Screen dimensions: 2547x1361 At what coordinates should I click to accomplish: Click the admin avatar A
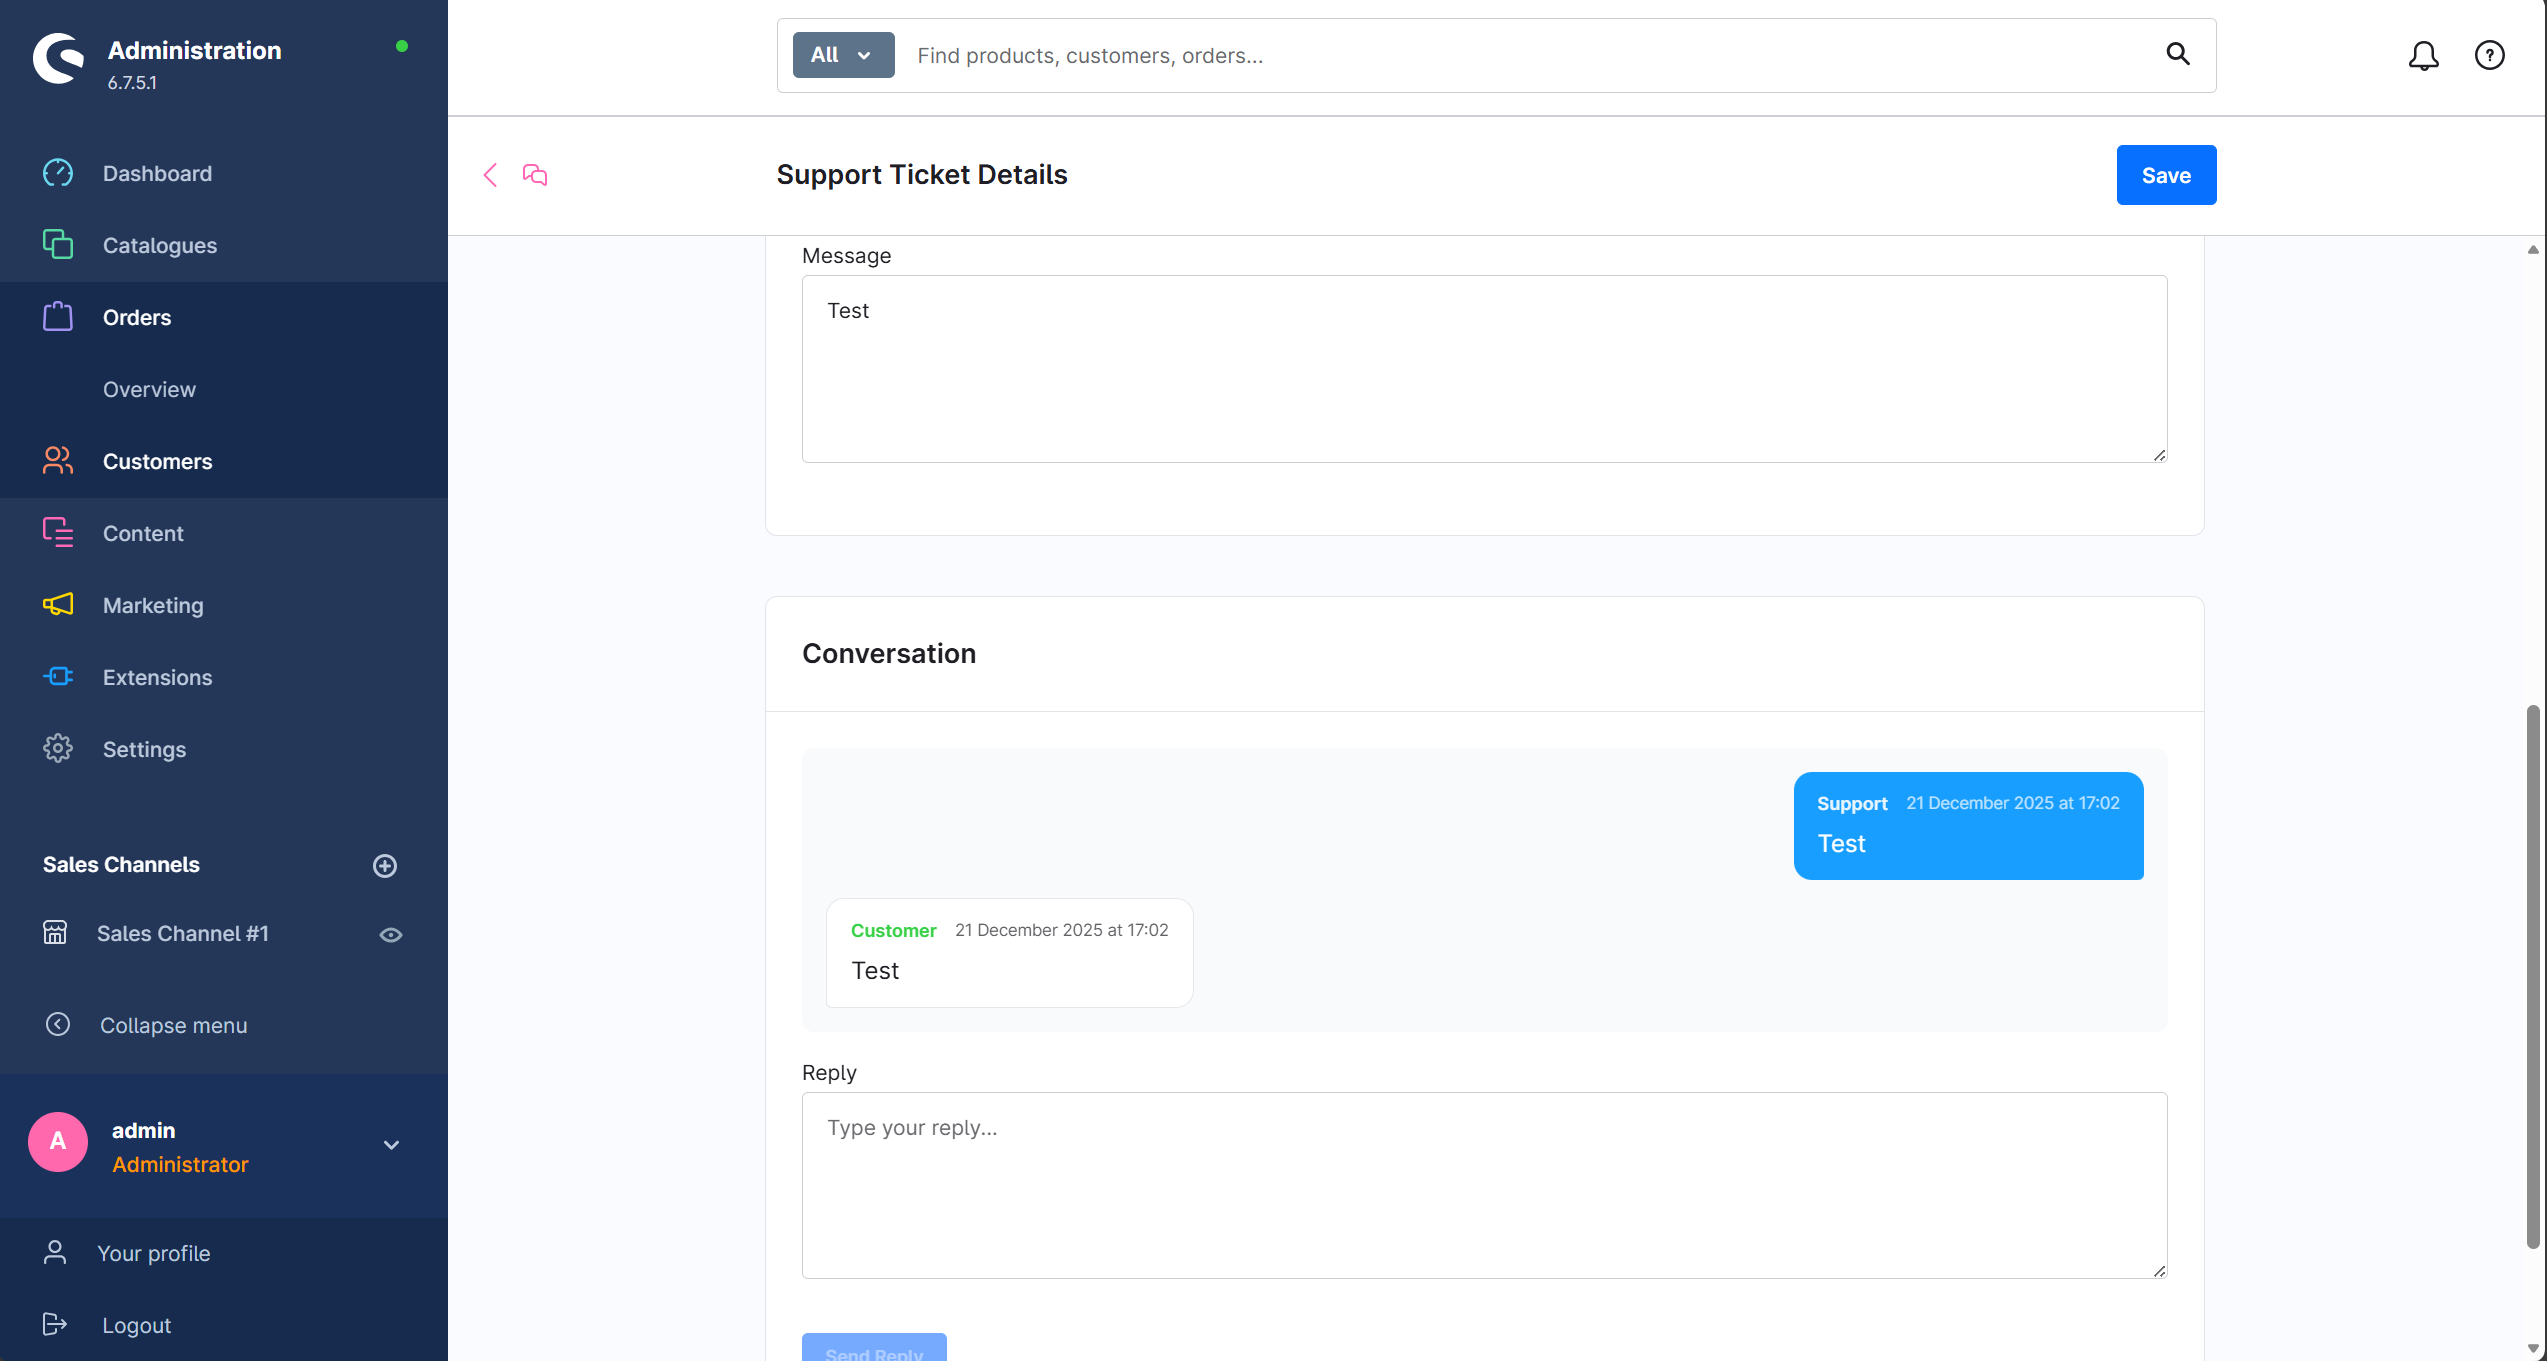[x=58, y=1142]
